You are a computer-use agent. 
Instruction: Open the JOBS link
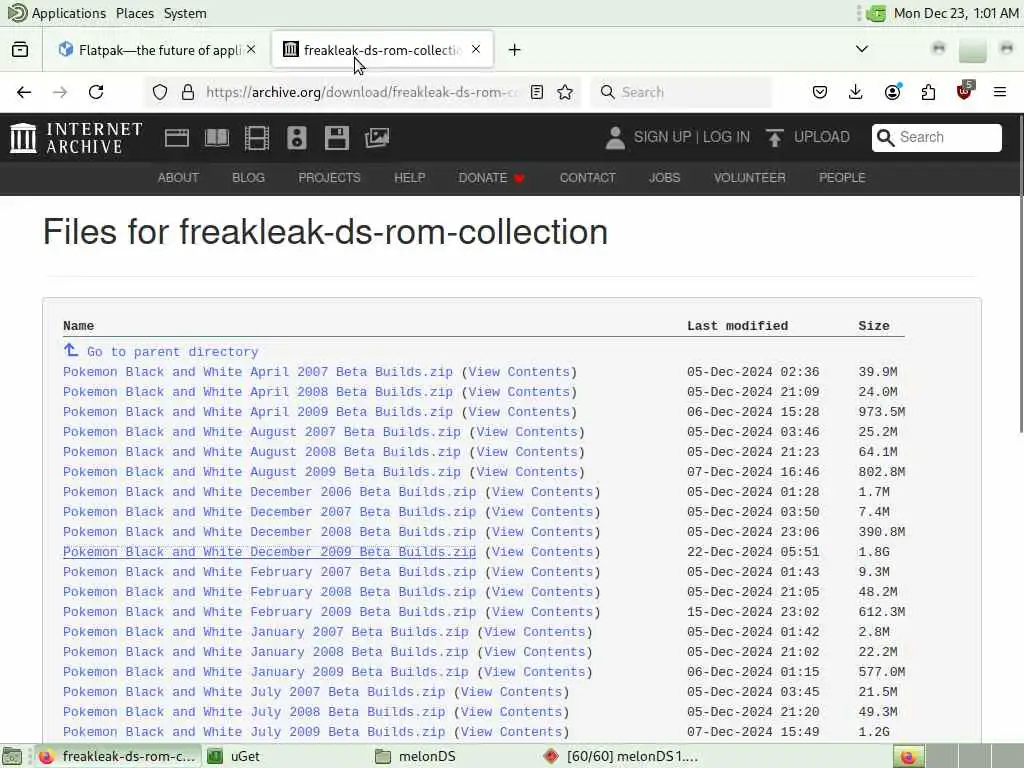(x=664, y=178)
